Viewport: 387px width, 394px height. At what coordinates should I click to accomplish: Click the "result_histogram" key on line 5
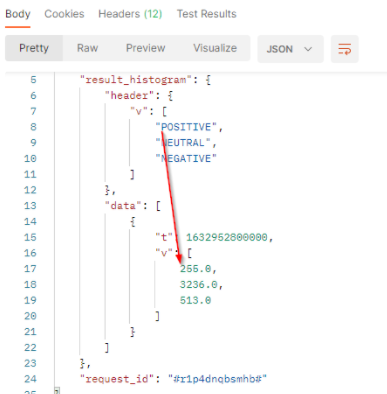tap(136, 80)
